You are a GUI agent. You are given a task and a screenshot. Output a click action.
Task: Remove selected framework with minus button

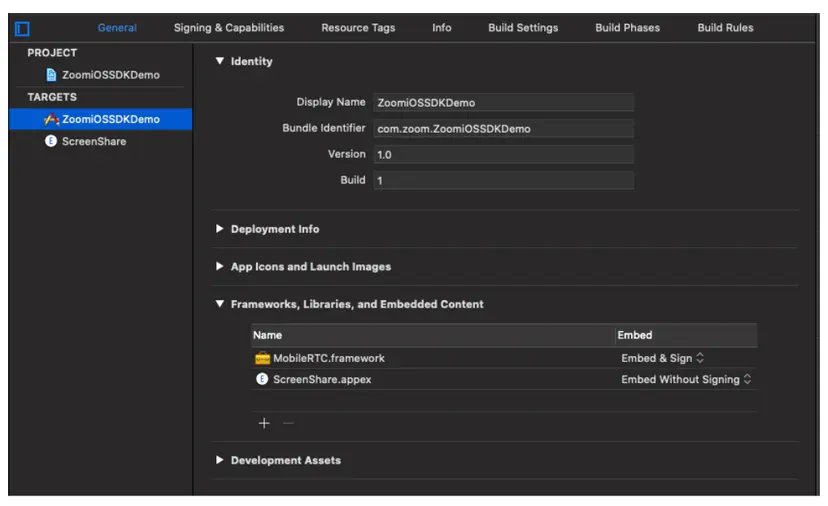click(288, 423)
